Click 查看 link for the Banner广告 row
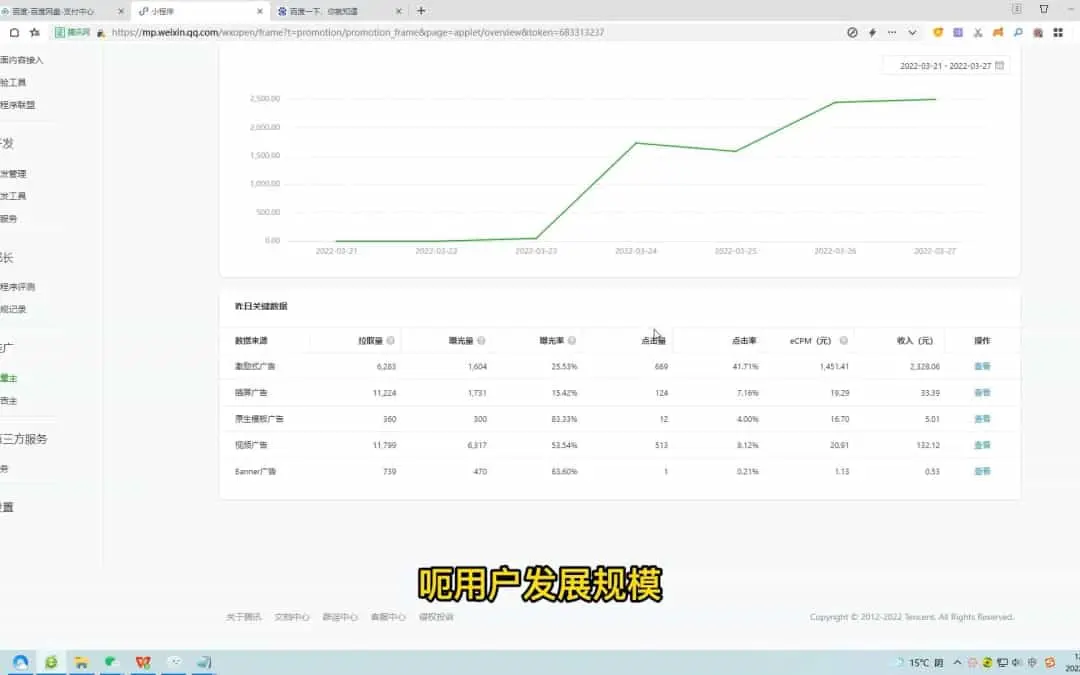The image size is (1080, 675). click(x=982, y=471)
